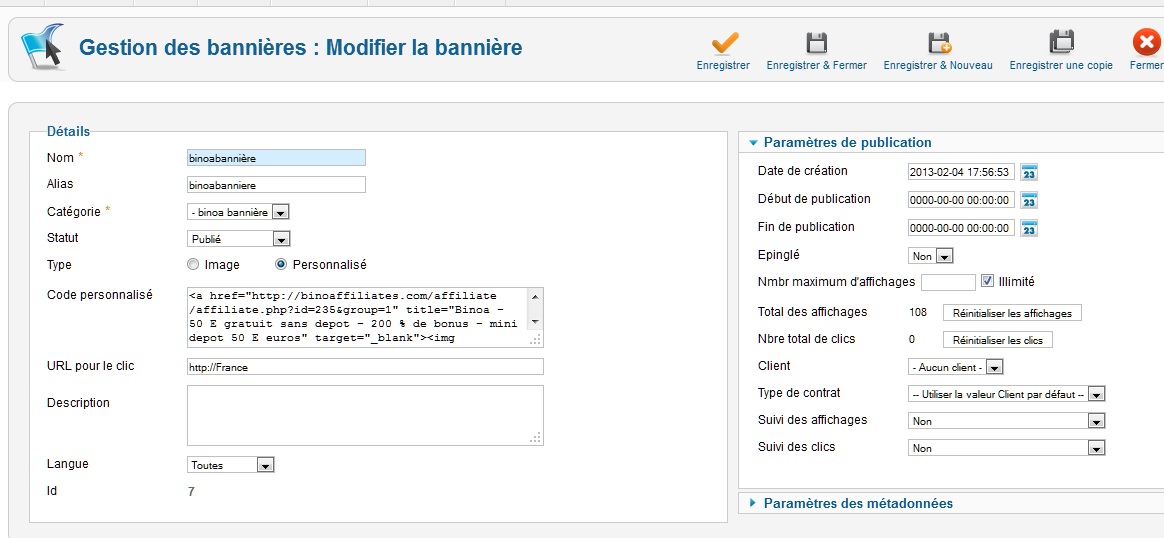Open calendar for Début de publication
1164x538 pixels.
1029,200
